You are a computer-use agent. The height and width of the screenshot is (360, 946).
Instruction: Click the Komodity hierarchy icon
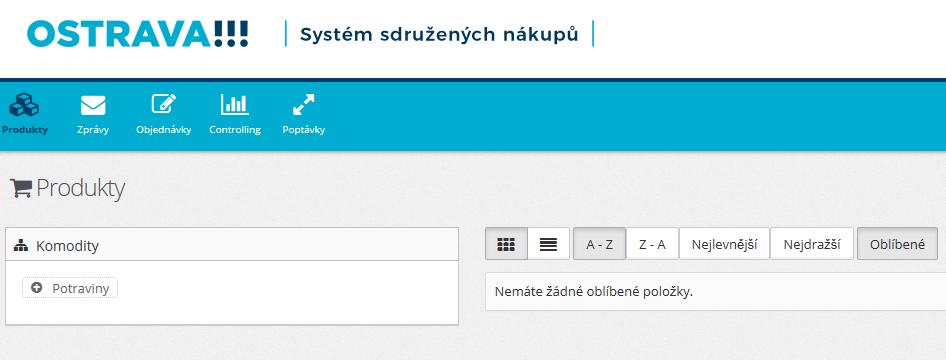pyautogui.click(x=21, y=245)
